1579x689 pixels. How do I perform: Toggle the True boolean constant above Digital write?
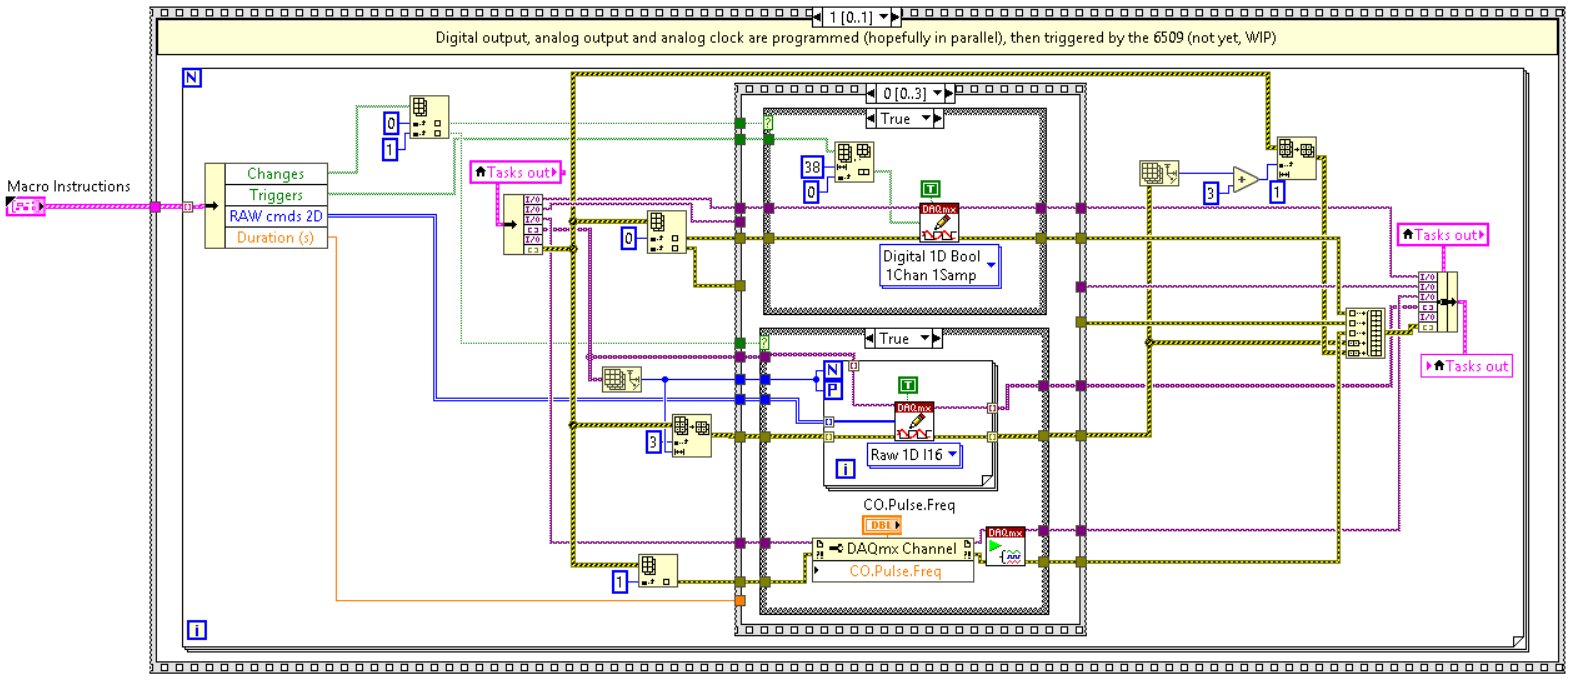[930, 189]
